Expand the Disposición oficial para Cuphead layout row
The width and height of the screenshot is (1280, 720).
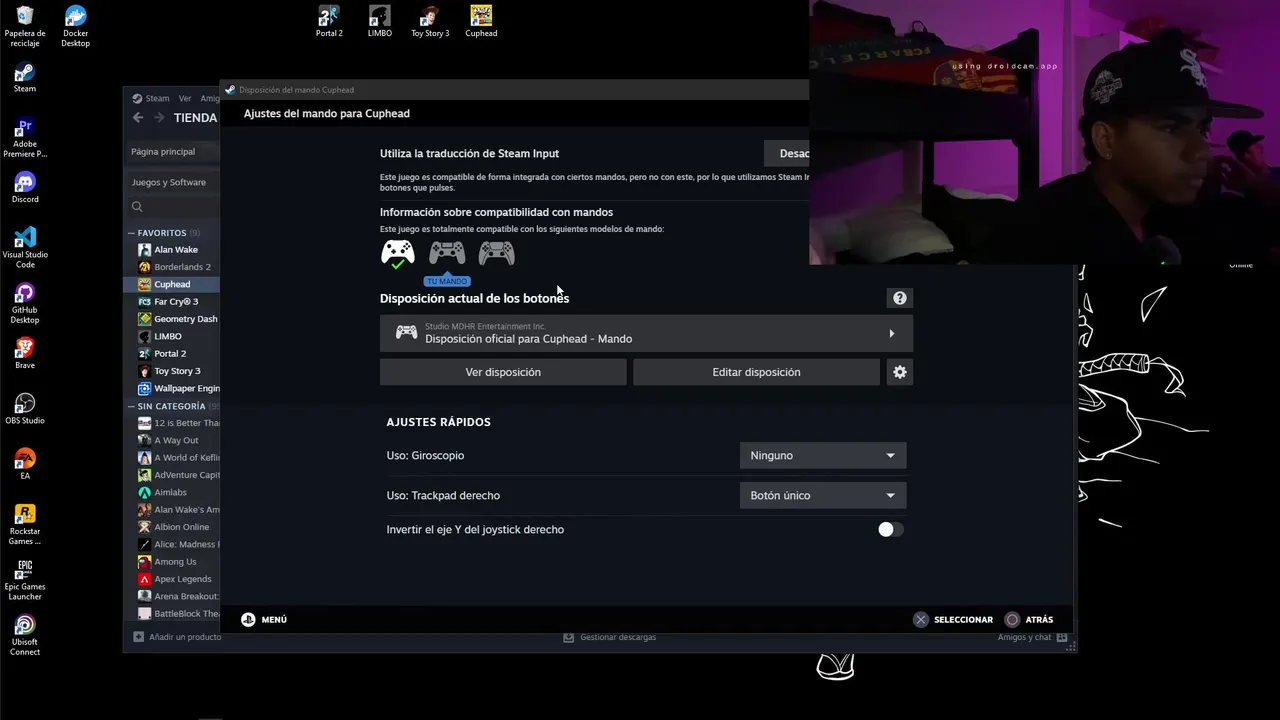pyautogui.click(x=646, y=333)
